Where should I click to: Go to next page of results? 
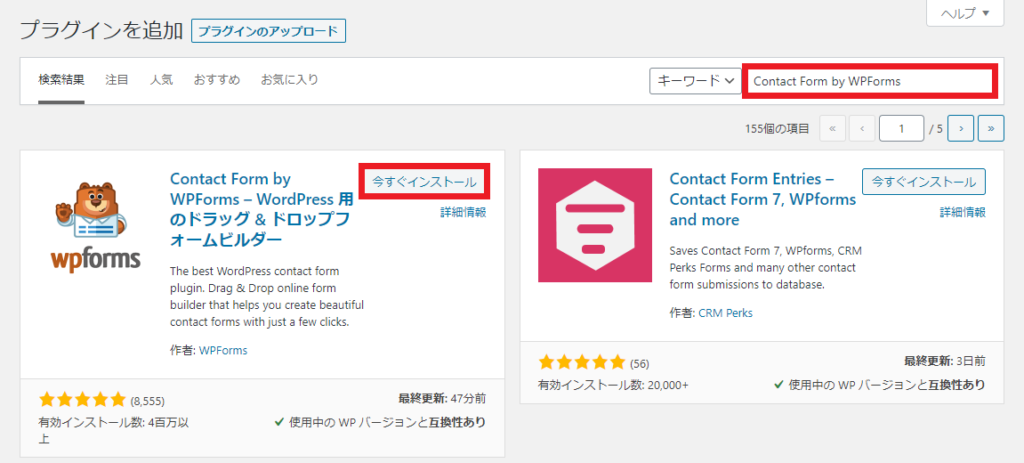click(x=961, y=129)
